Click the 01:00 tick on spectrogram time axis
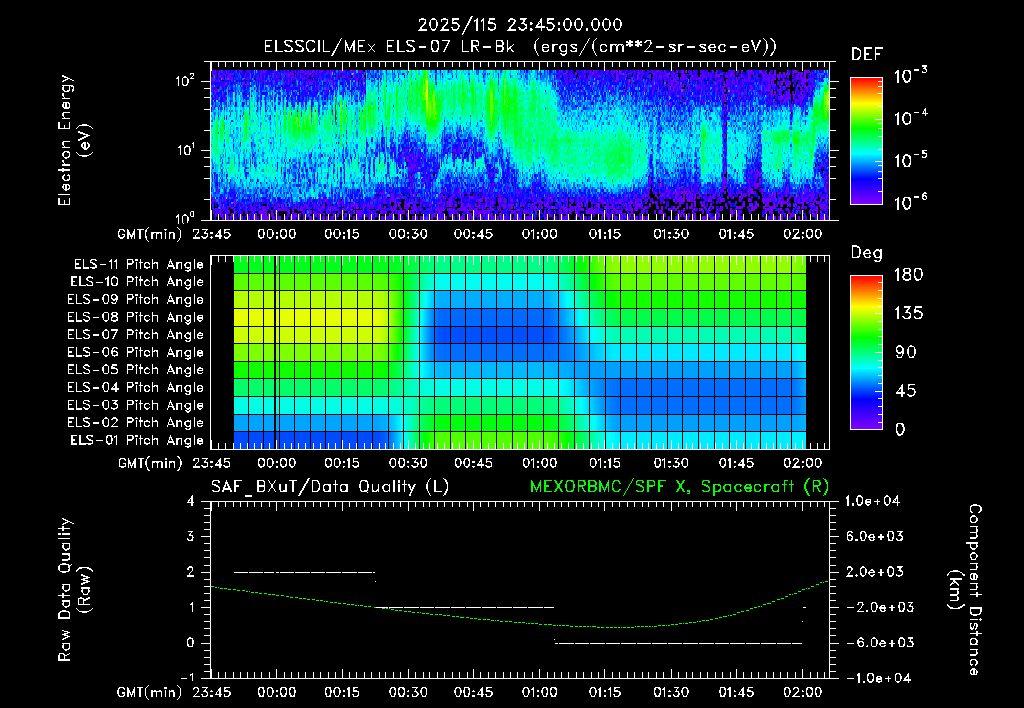Screen dimensions: 1024x708 539,234
